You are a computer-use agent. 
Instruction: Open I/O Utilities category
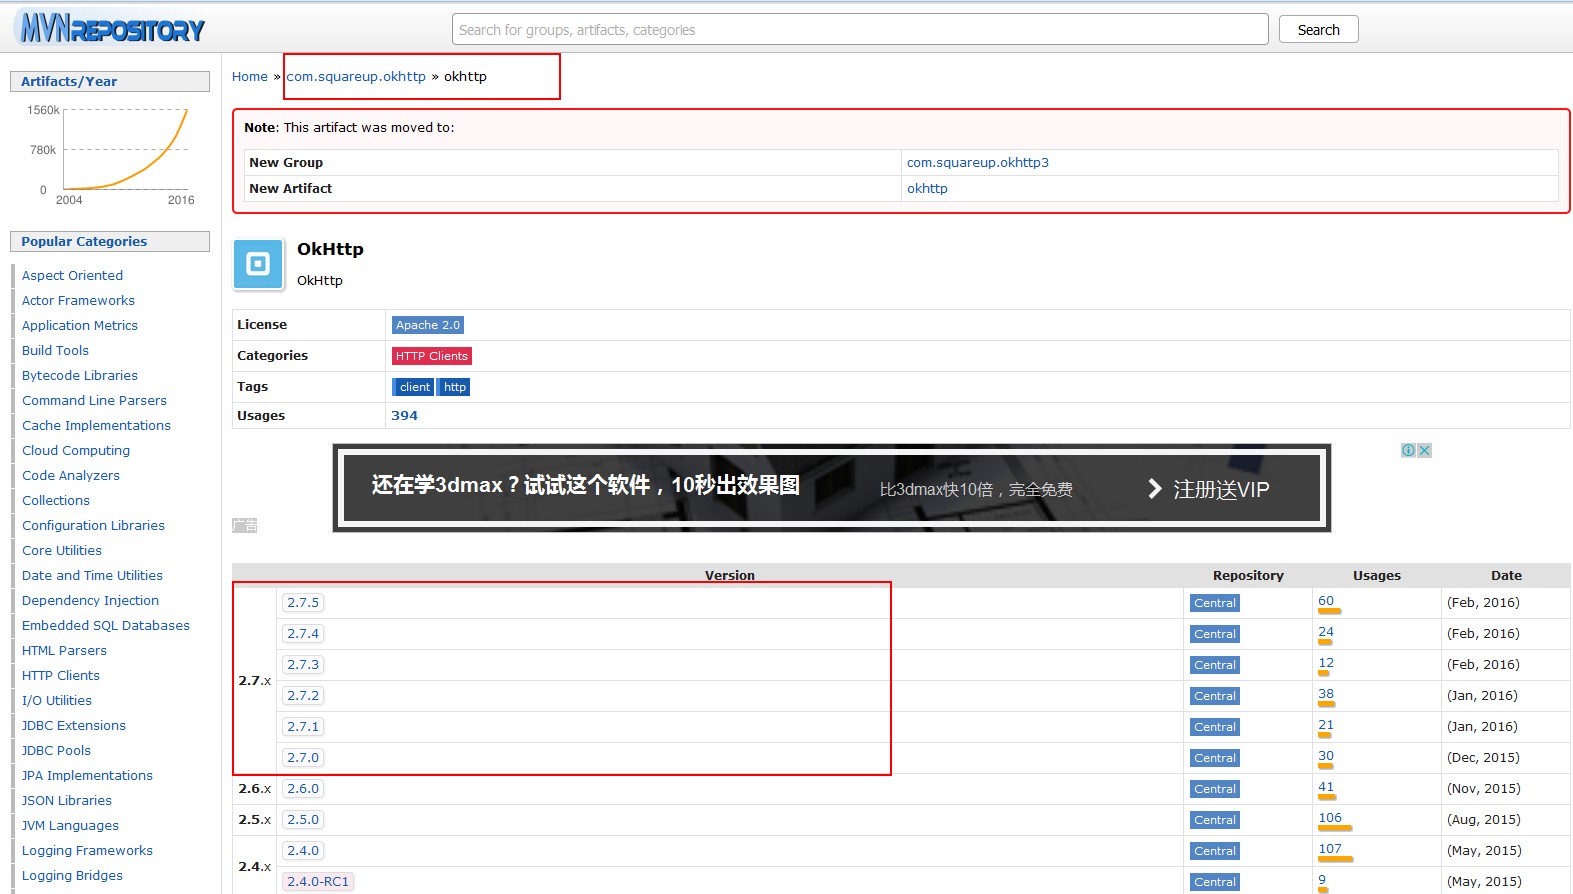coord(57,701)
